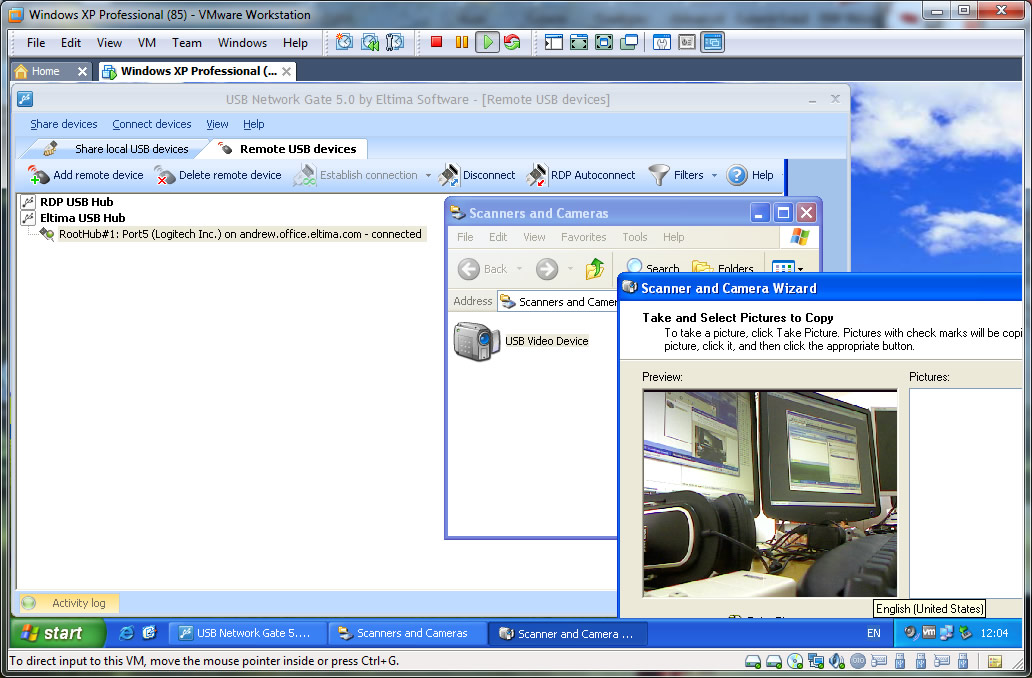Click Address field in Scanners and Cameras
Image resolution: width=1032 pixels, height=678 pixels.
pos(557,301)
